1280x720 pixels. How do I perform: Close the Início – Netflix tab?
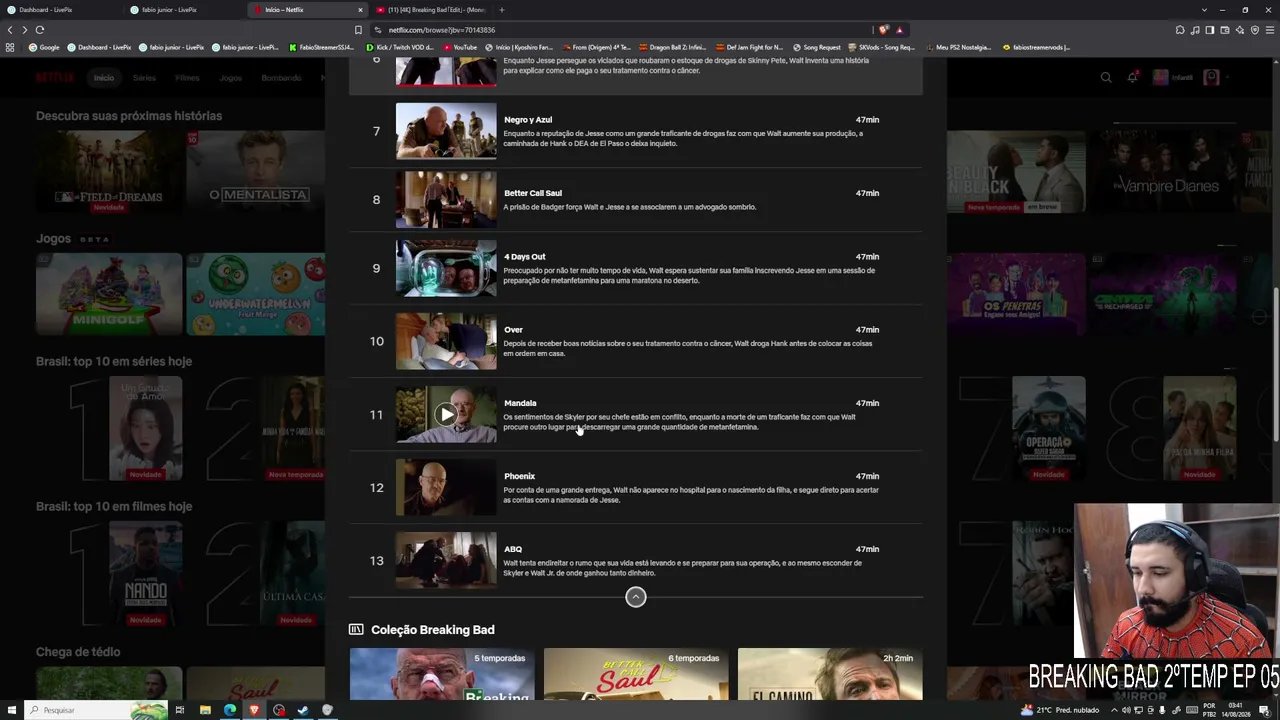pyautogui.click(x=360, y=10)
